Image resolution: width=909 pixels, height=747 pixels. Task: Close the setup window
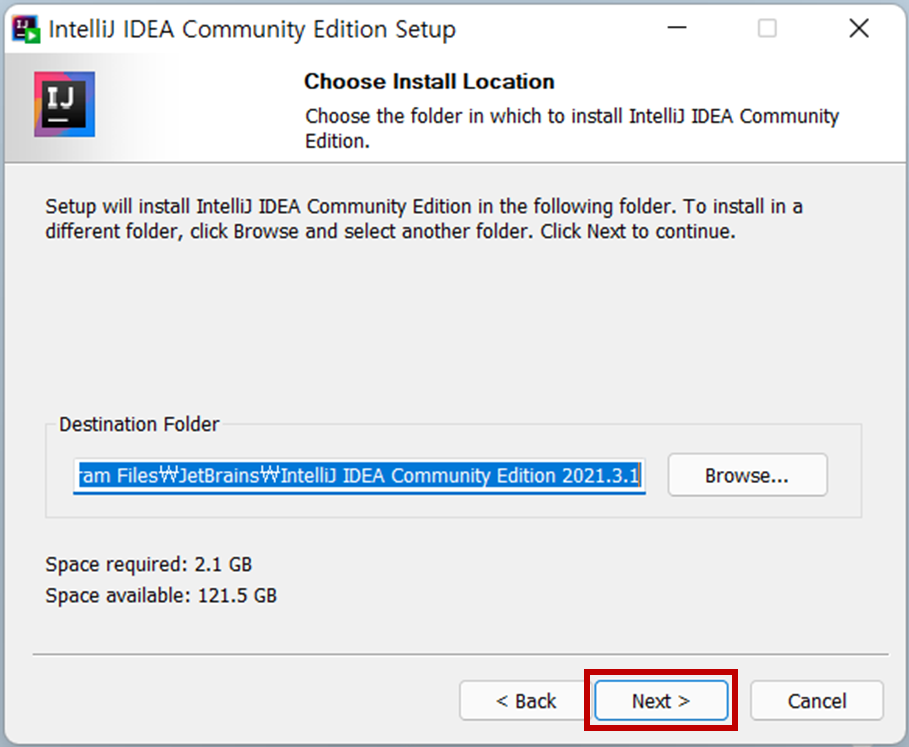(859, 28)
